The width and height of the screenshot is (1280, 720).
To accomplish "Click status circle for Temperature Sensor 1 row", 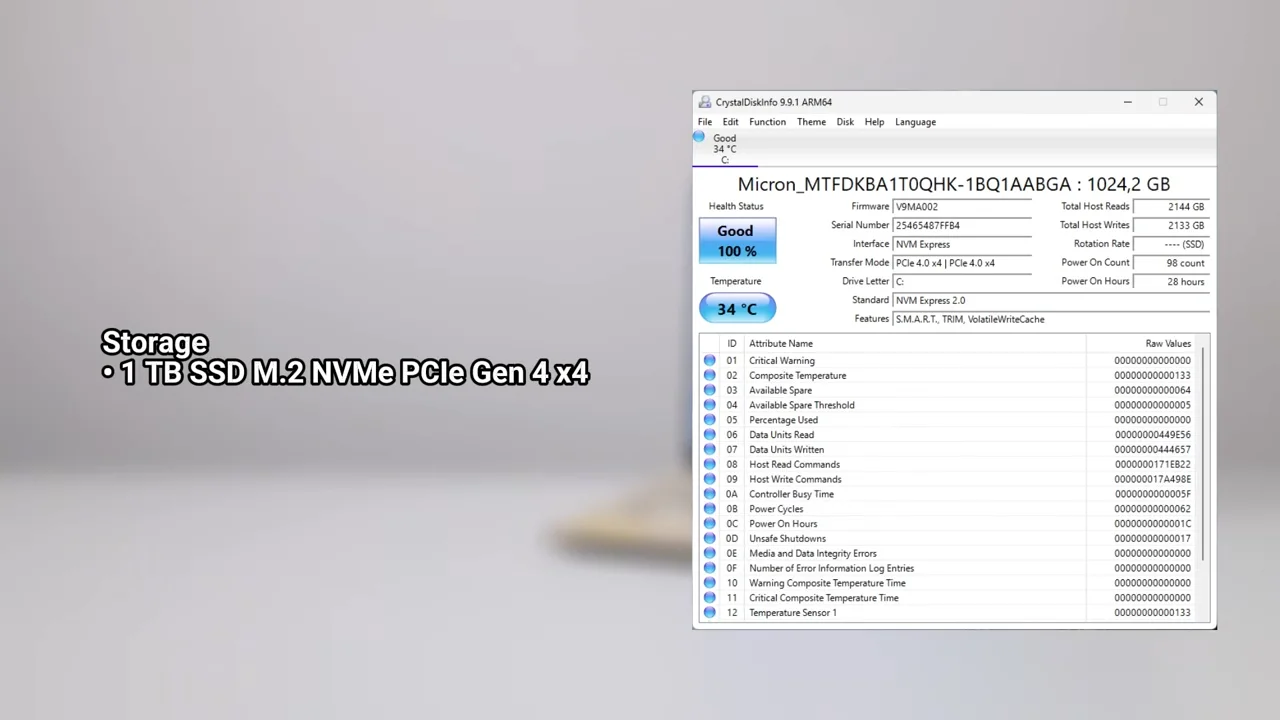I will pyautogui.click(x=709, y=612).
